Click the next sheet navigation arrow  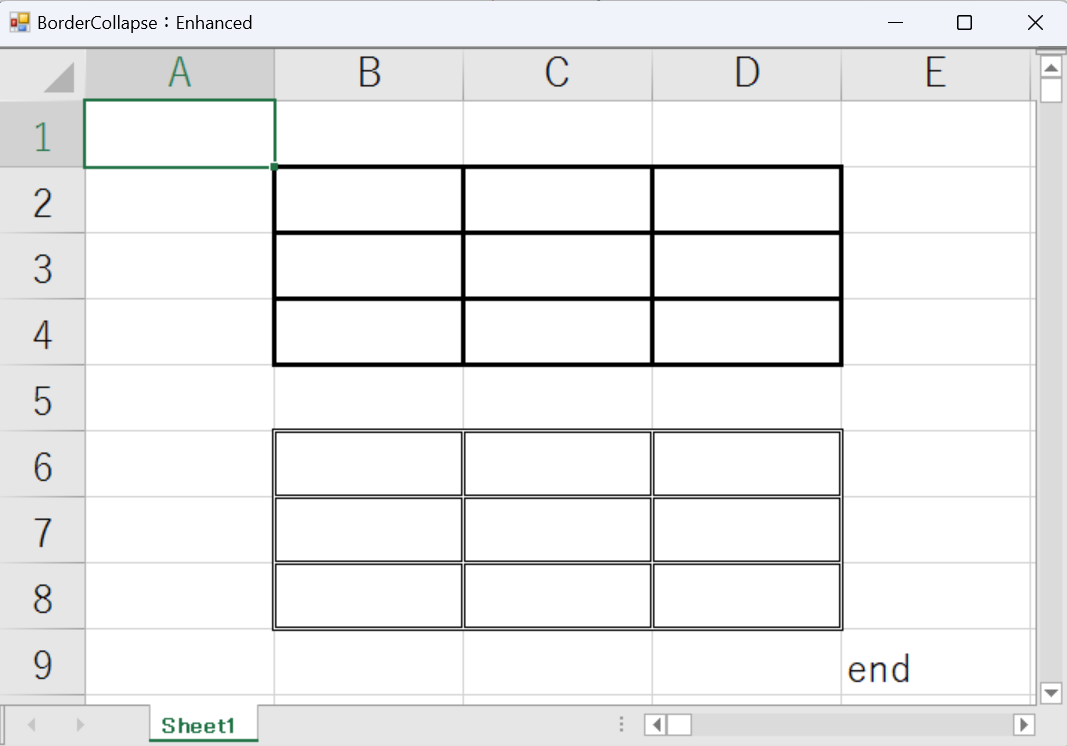pos(80,725)
